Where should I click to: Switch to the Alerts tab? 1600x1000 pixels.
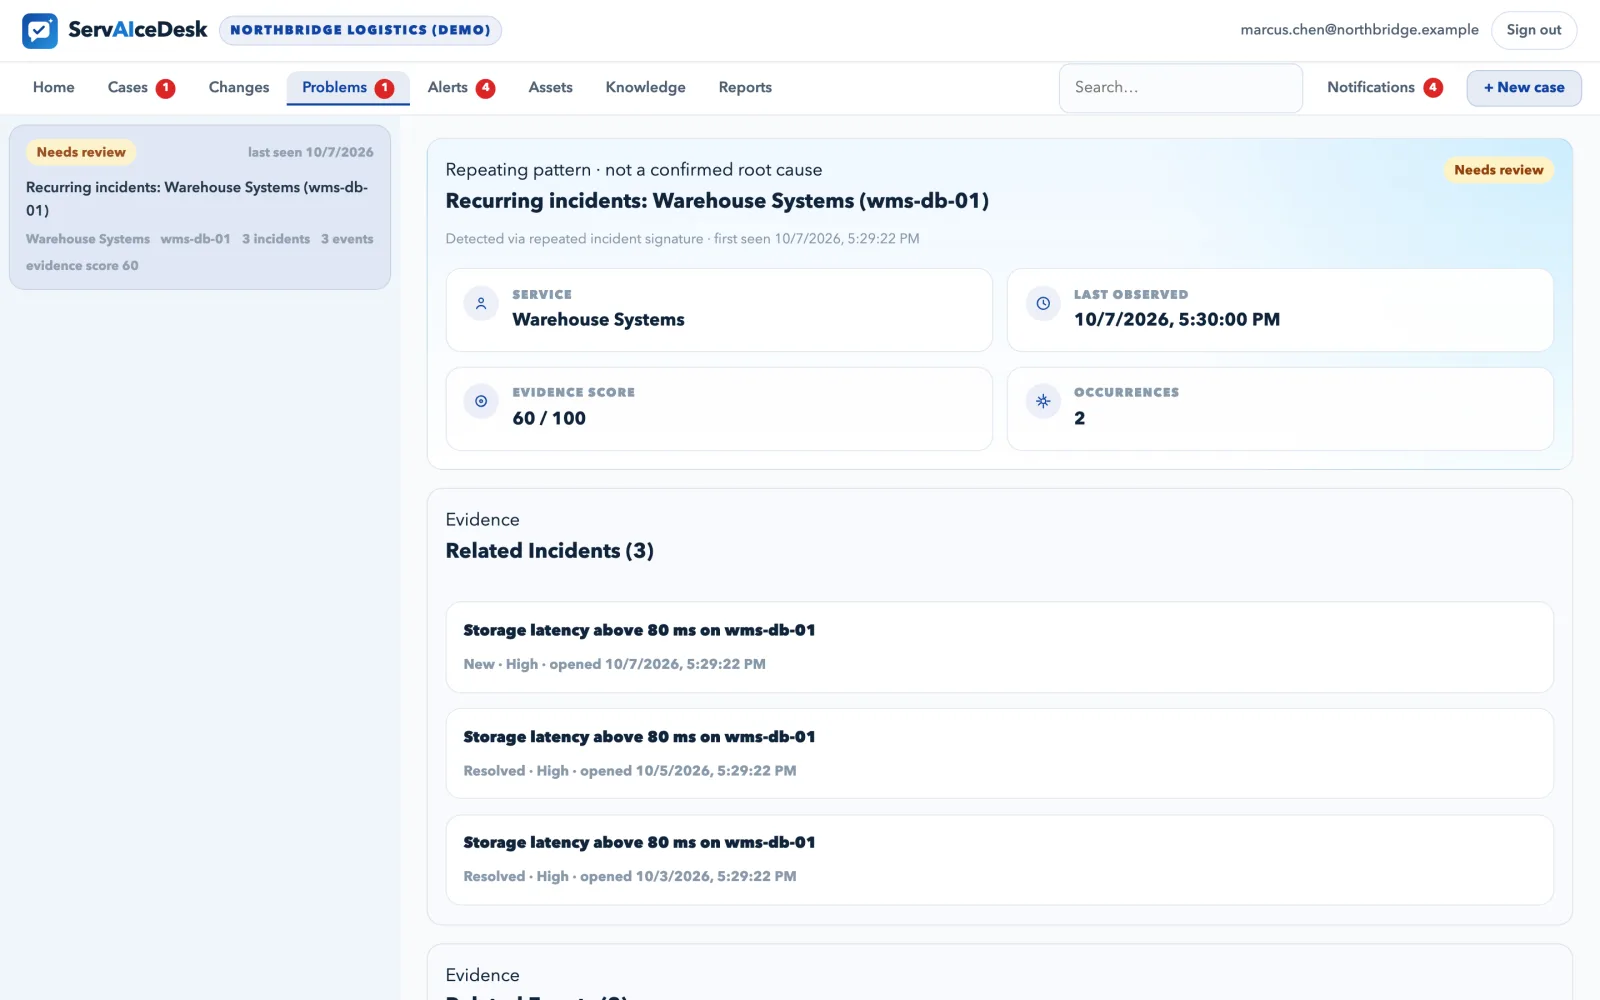click(x=461, y=87)
